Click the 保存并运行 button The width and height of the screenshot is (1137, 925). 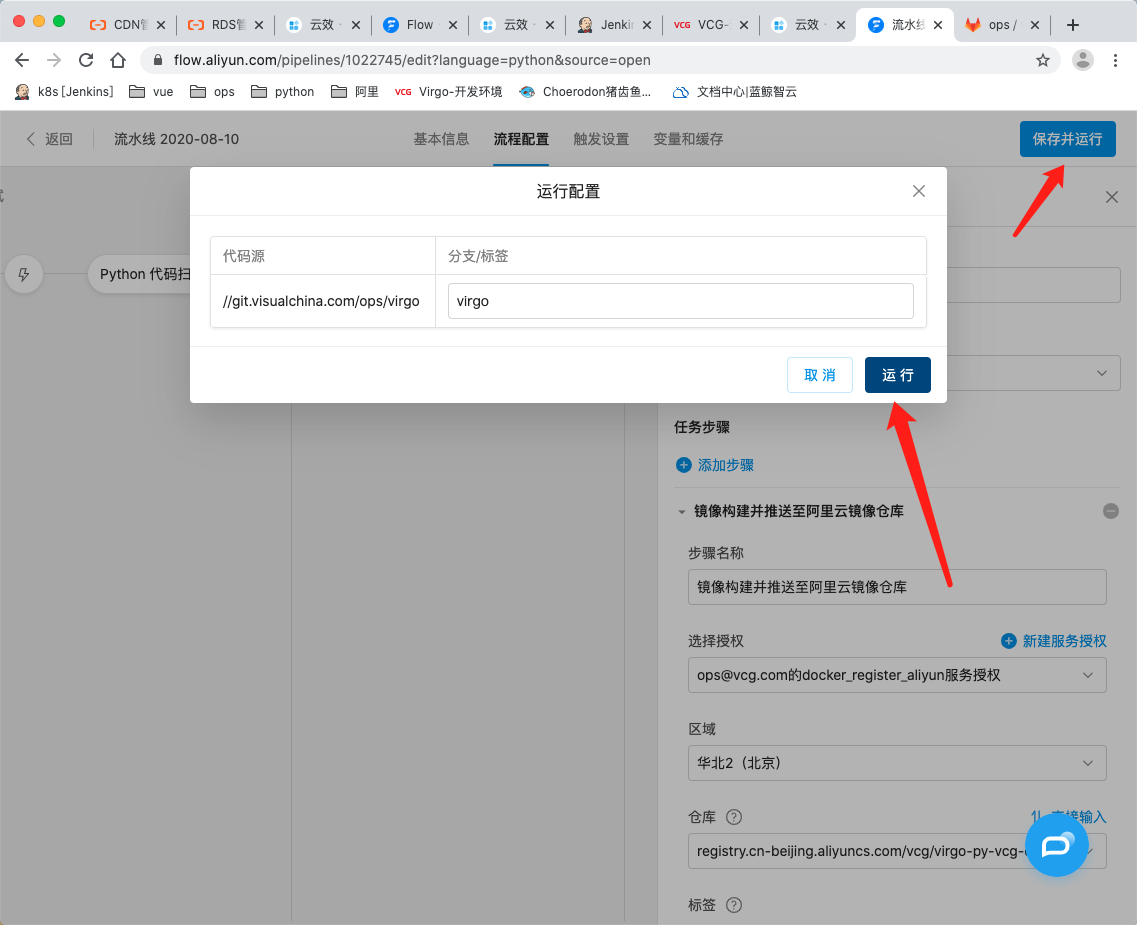(1067, 139)
